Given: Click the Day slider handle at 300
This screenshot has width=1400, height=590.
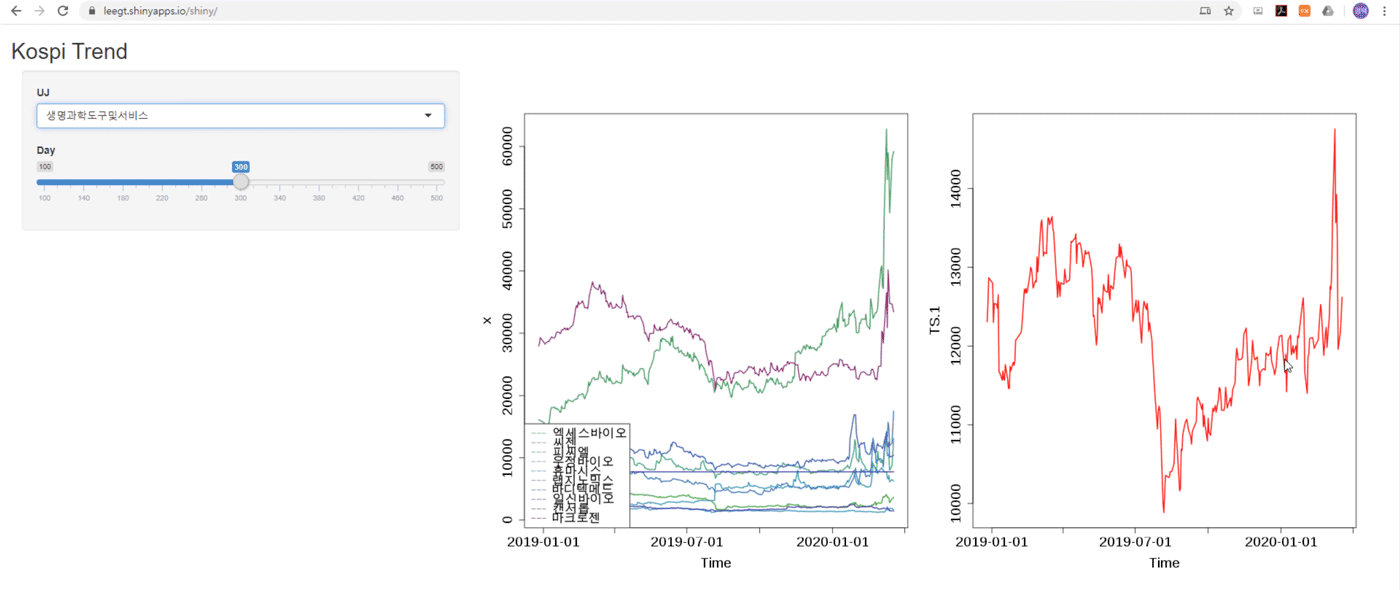Looking at the screenshot, I should tap(241, 182).
